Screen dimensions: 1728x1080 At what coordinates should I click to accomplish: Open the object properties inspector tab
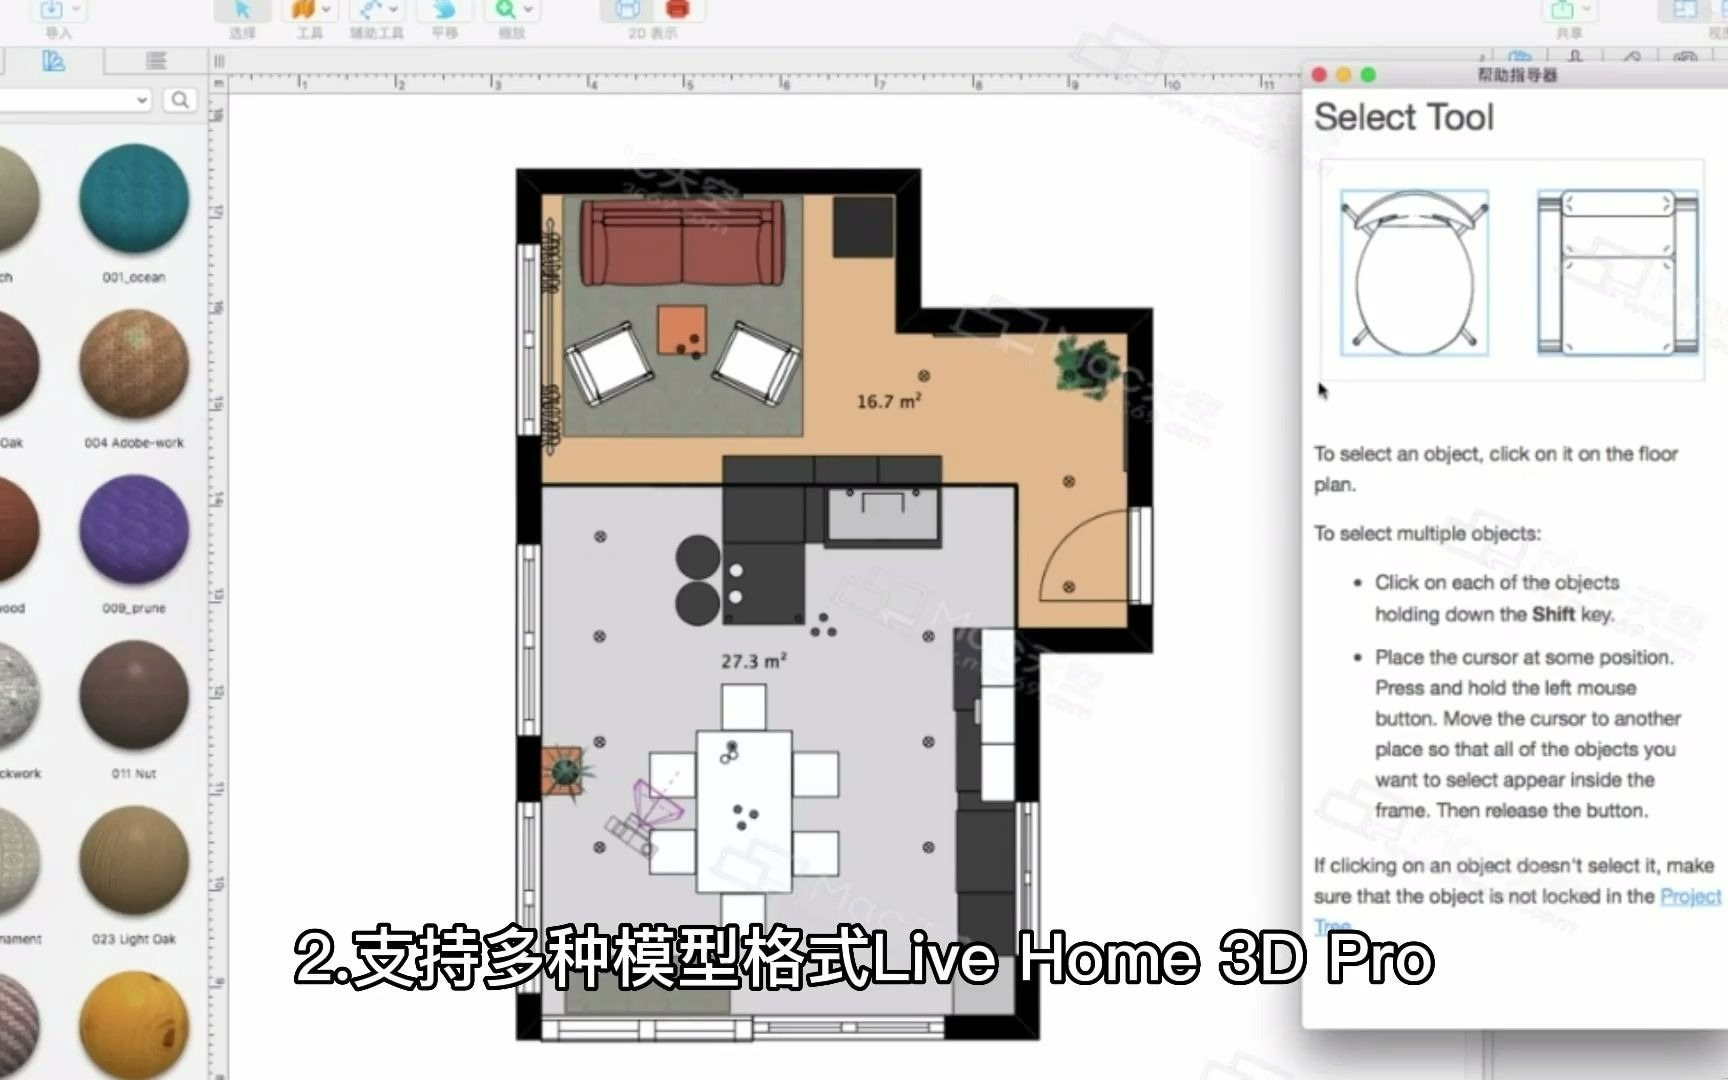(x=1575, y=56)
